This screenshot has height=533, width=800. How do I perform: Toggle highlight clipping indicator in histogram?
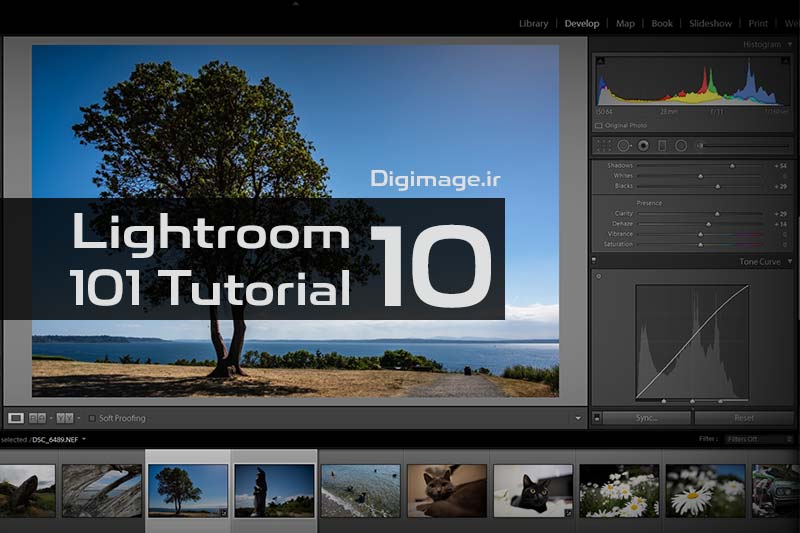coord(785,61)
